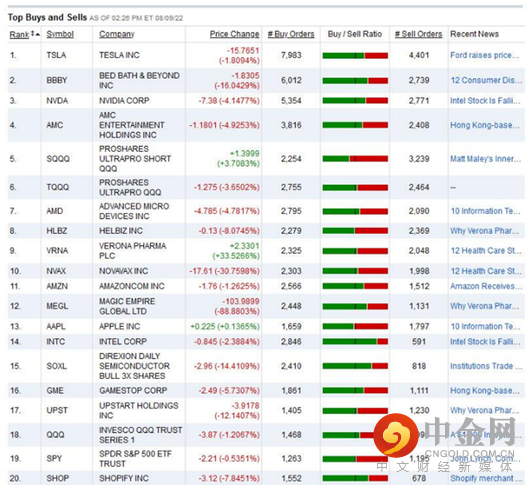
Task: Click the Rank sort arrow icon
Action: click(35, 34)
